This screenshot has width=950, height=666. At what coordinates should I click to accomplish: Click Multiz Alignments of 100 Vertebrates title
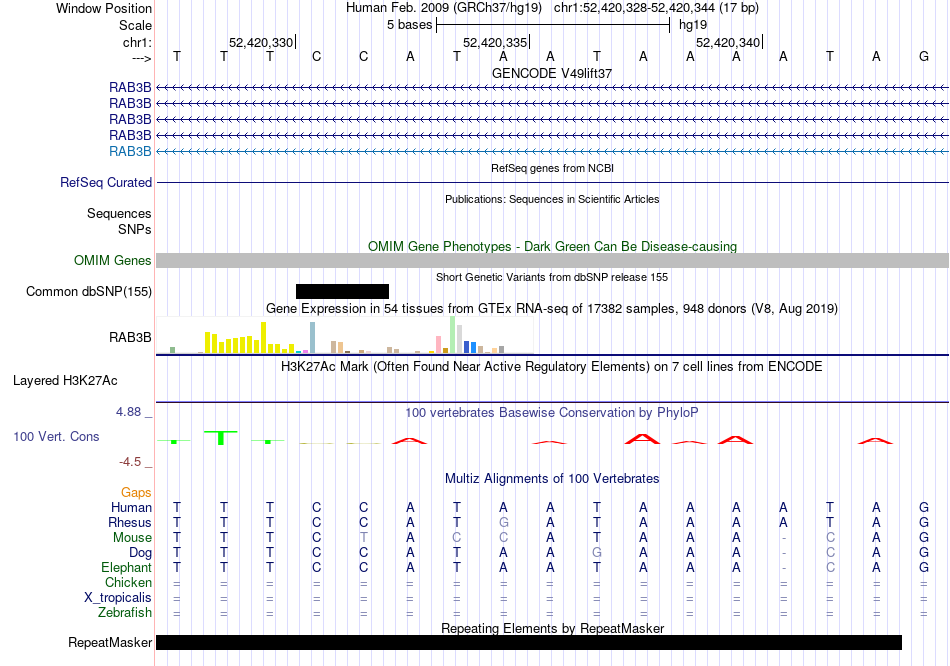(x=552, y=479)
